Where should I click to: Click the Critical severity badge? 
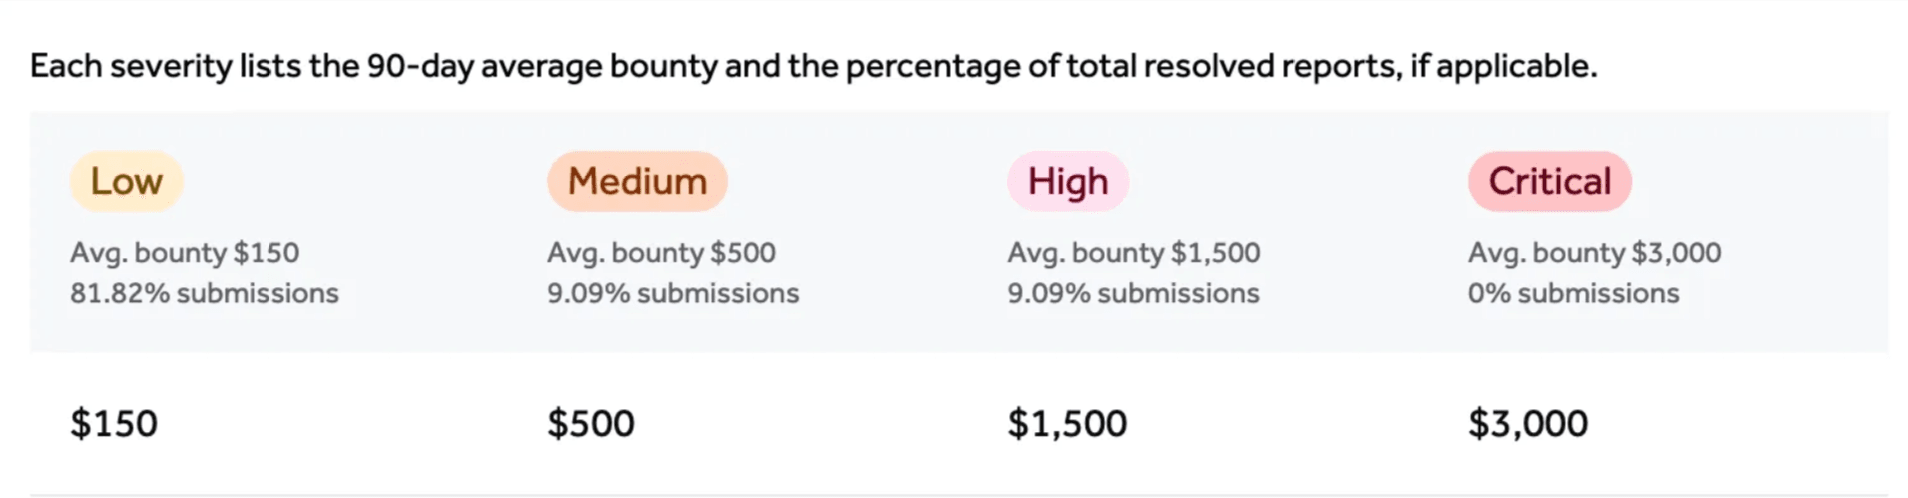[x=1549, y=182]
